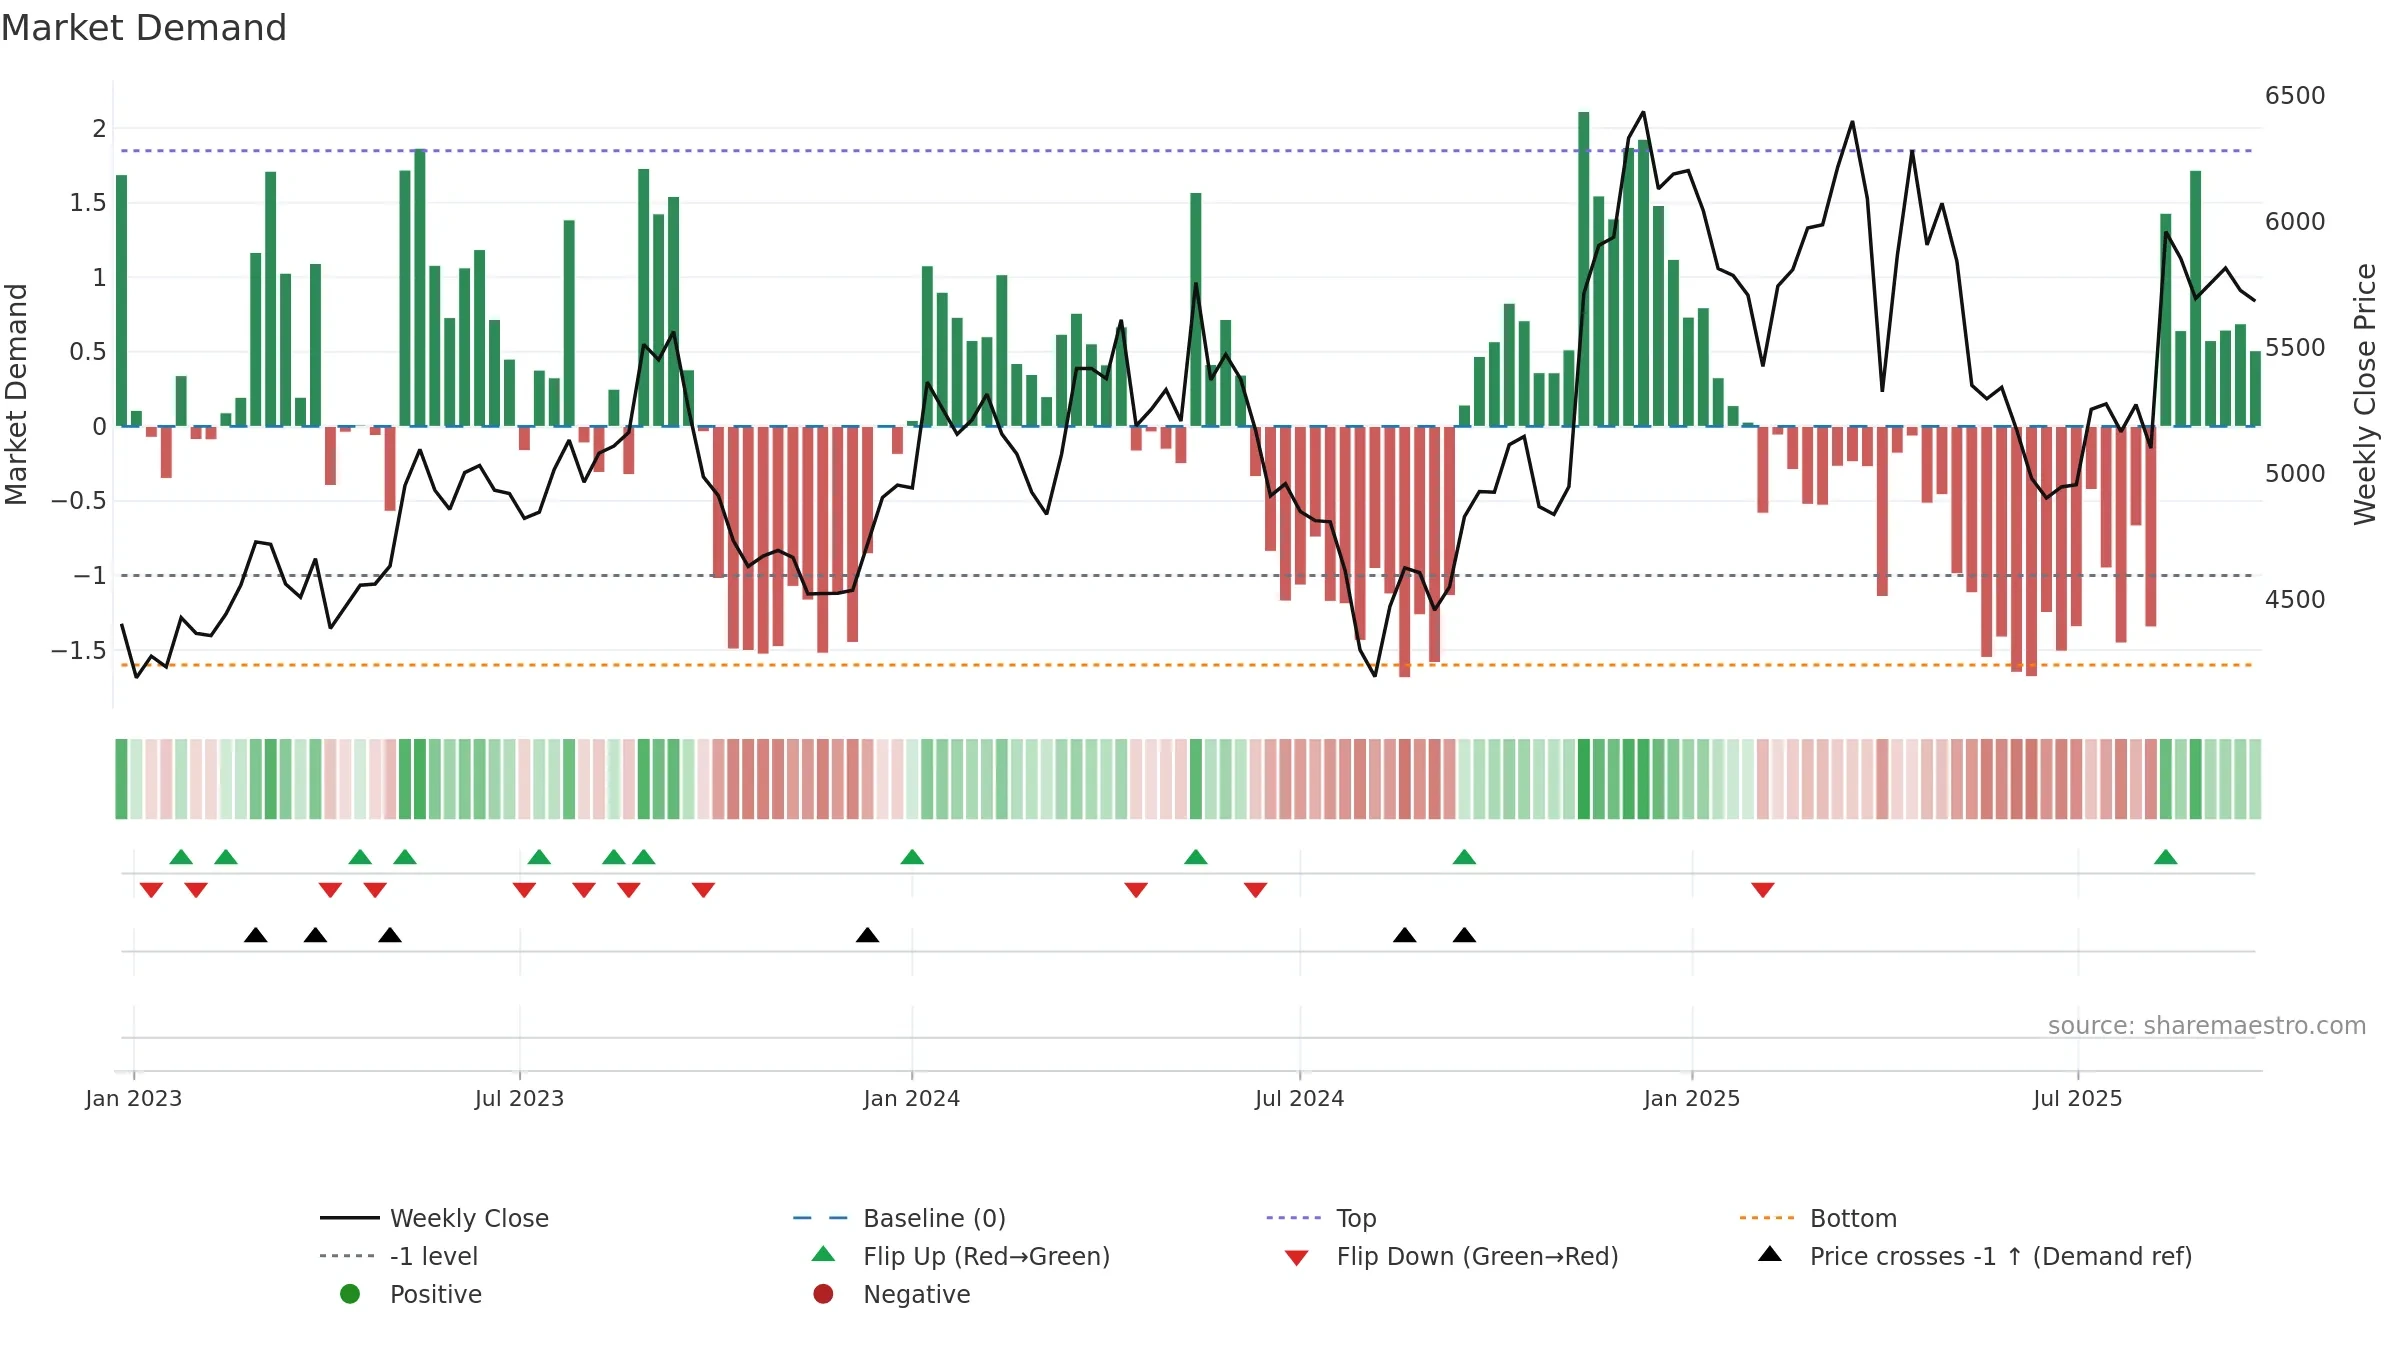The width and height of the screenshot is (2400, 1350).
Task: Click the Weekly Close Price axis title
Action: click(2365, 394)
